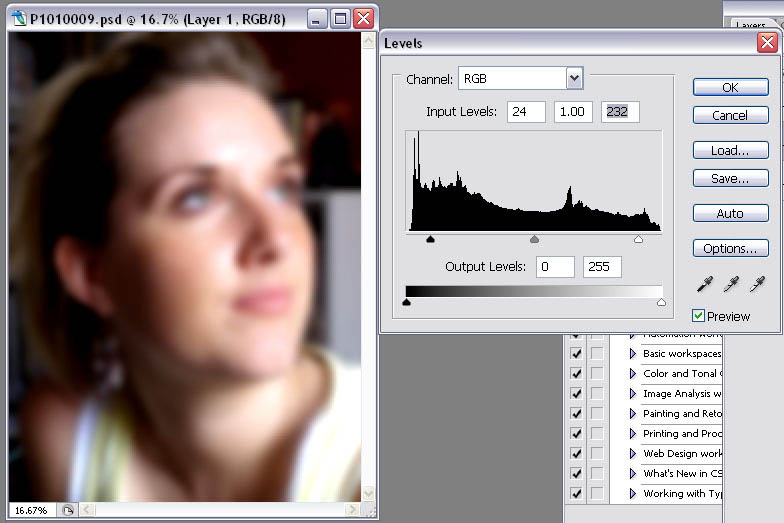The image size is (784, 523).
Task: Click the black input level slider
Action: pyautogui.click(x=430, y=240)
